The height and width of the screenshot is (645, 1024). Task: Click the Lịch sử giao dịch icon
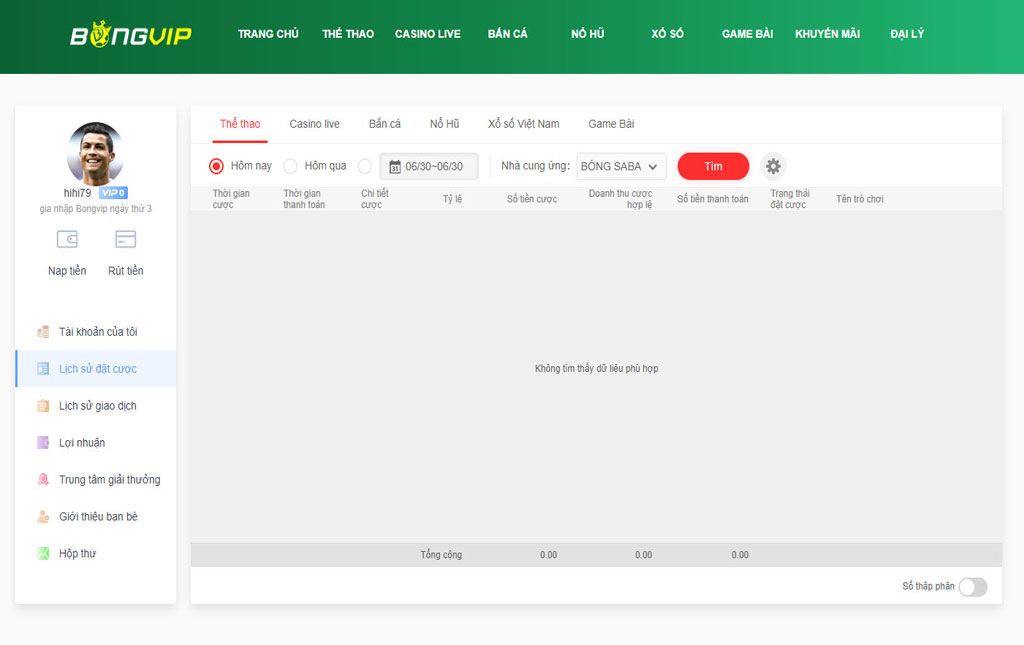43,406
